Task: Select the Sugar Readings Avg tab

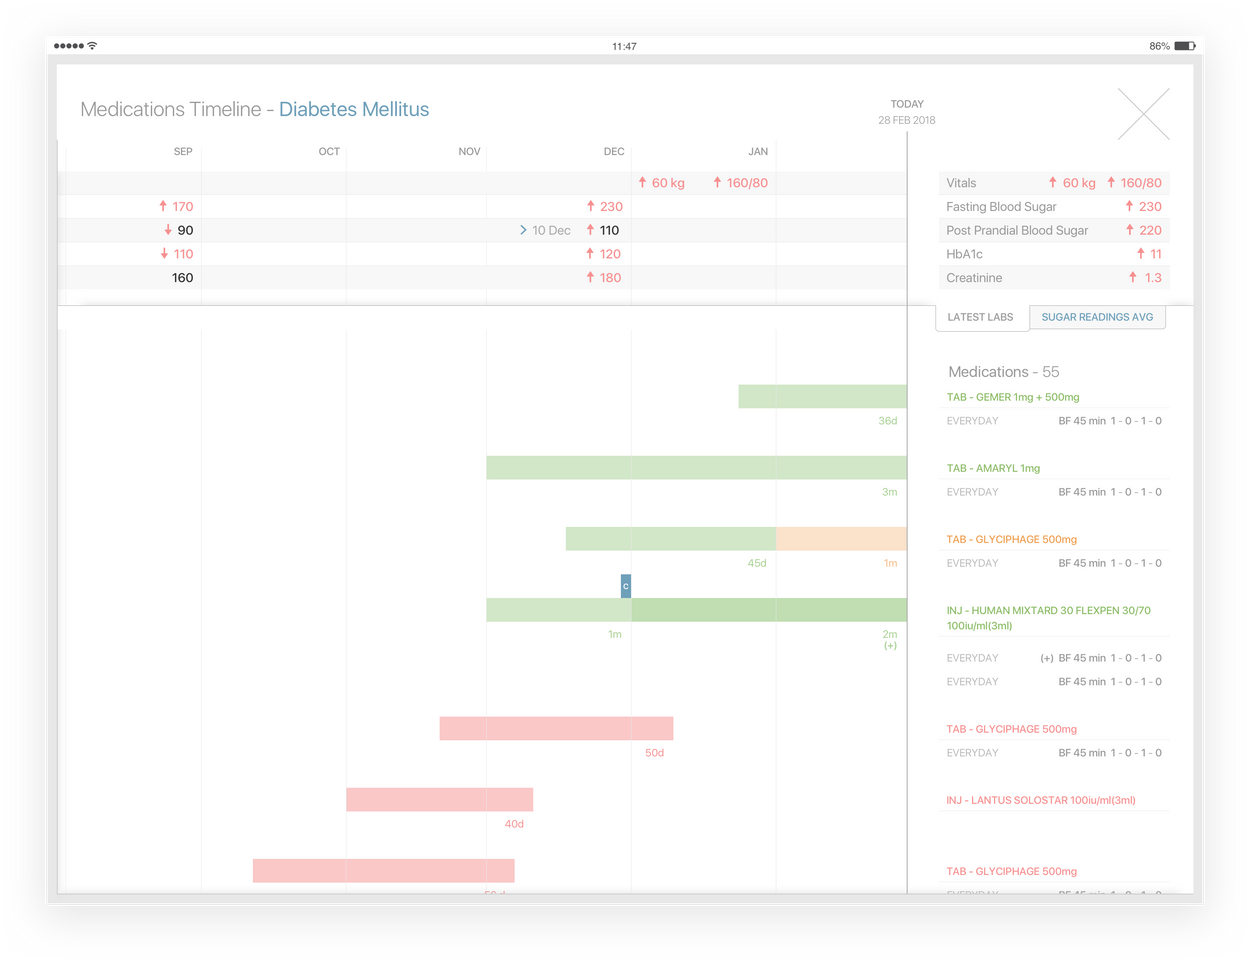Action: [1097, 317]
